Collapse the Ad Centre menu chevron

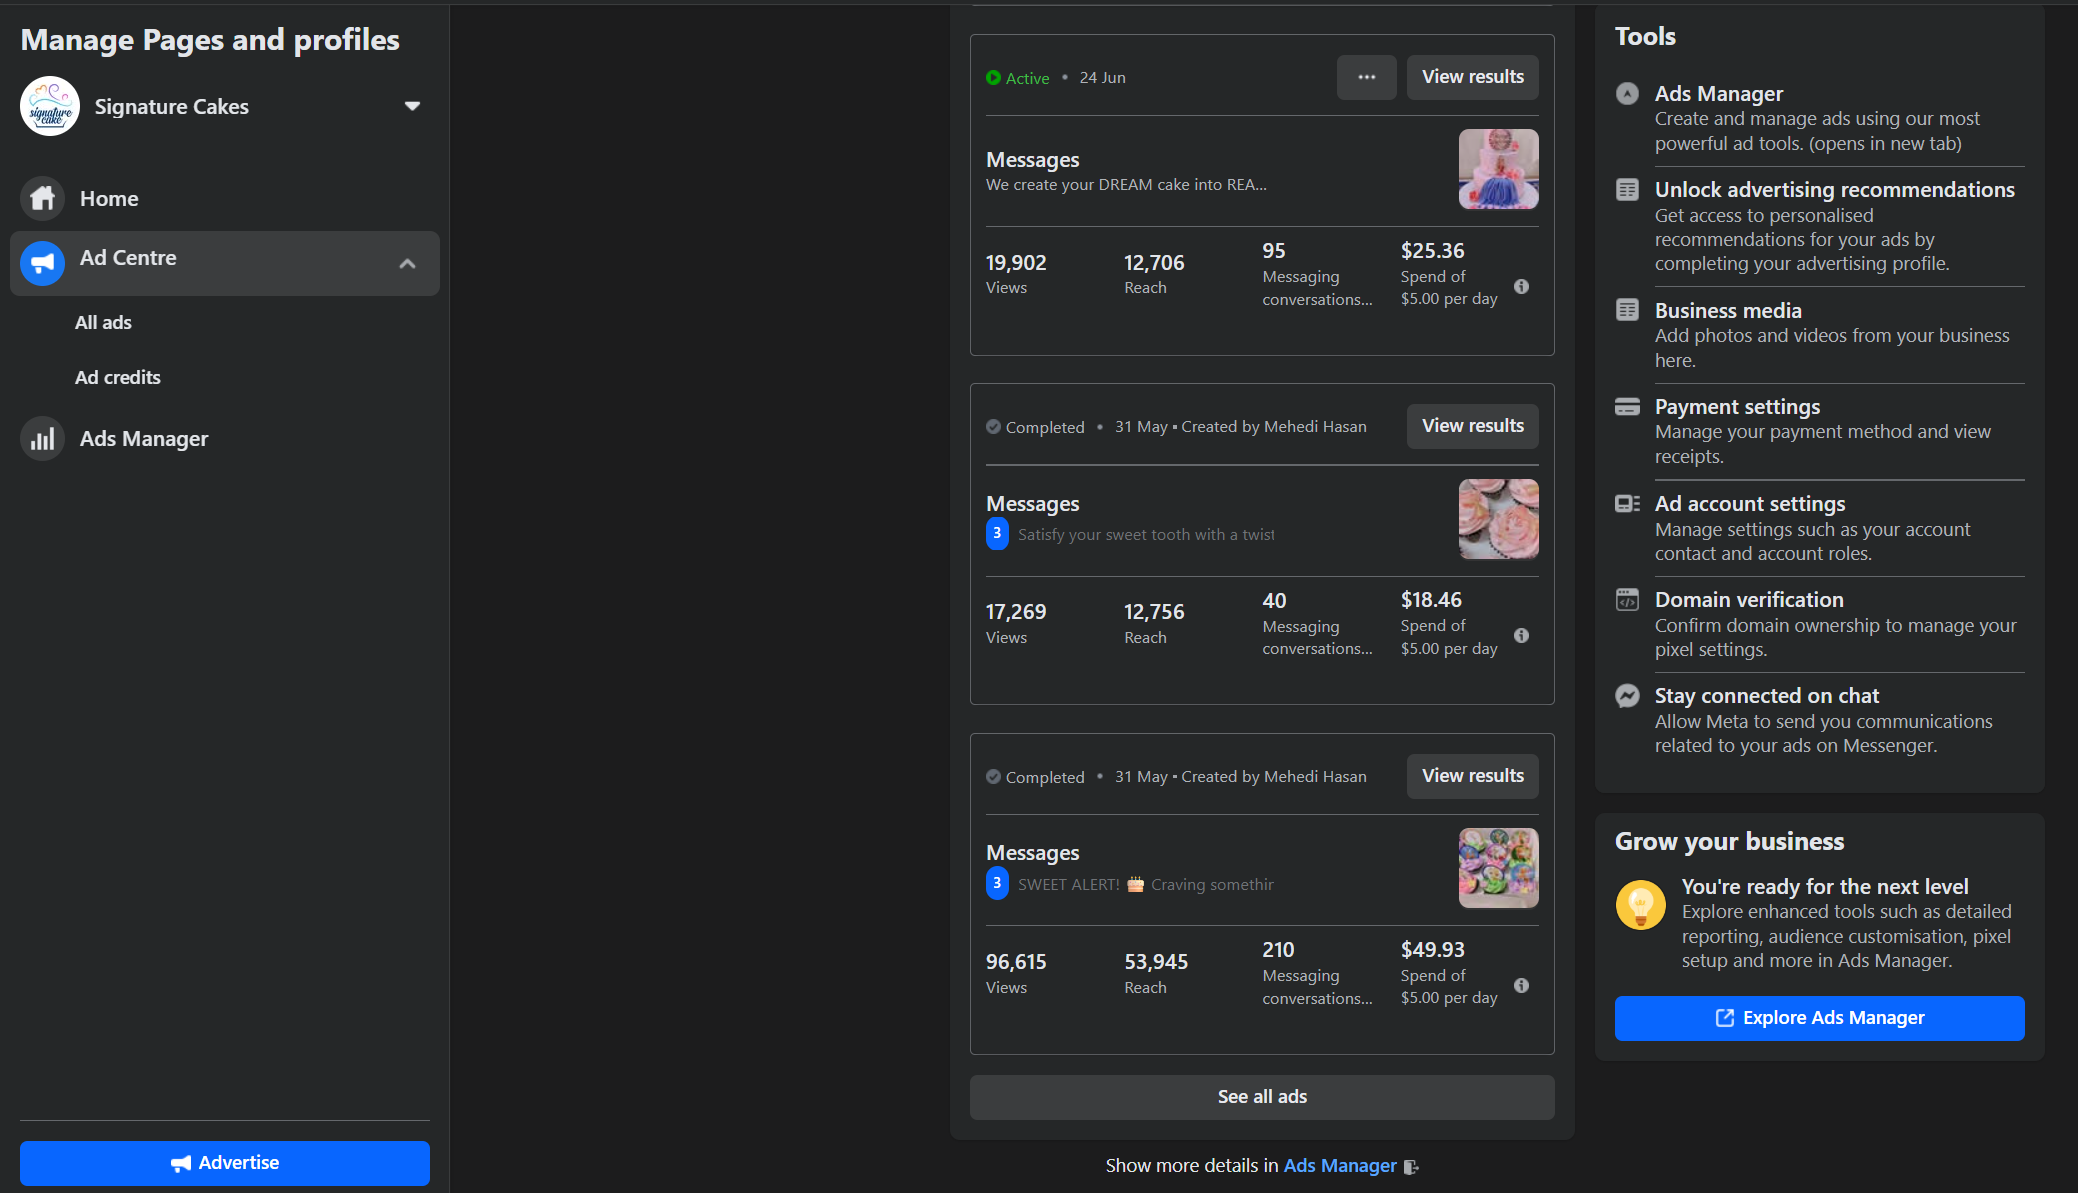pyautogui.click(x=407, y=264)
